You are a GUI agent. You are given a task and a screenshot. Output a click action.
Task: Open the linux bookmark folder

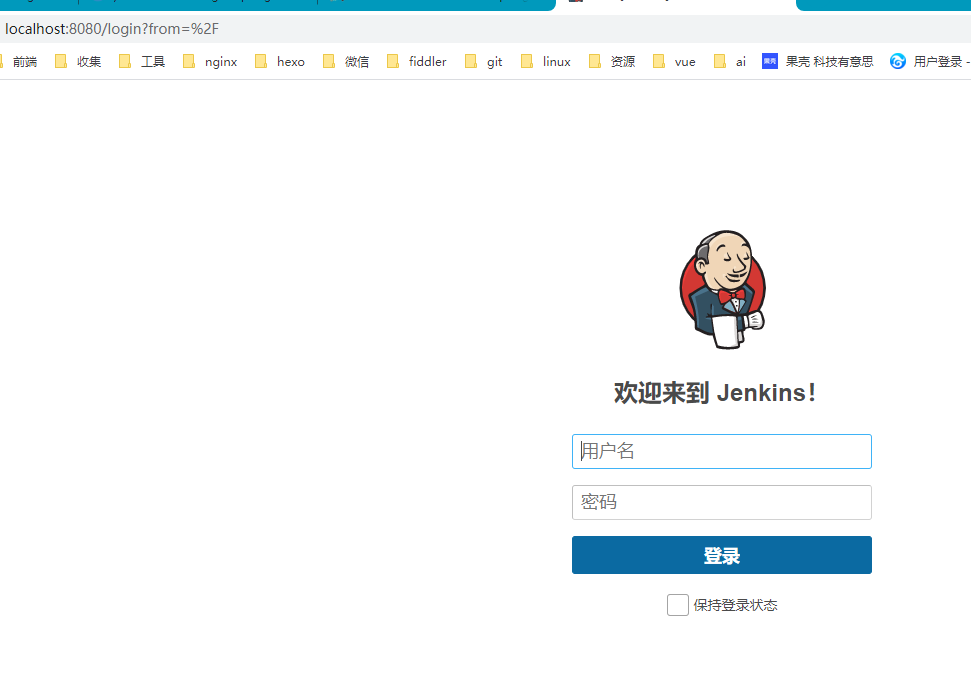(546, 61)
